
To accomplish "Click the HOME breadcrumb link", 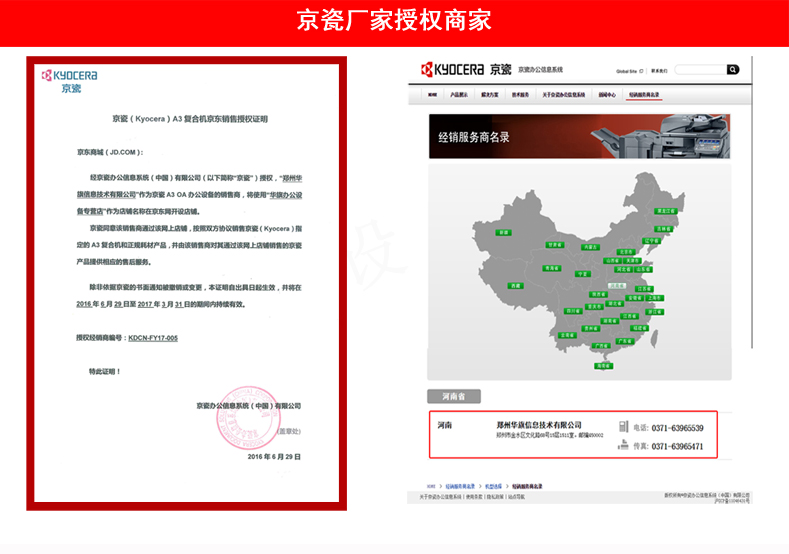I will click(431, 487).
